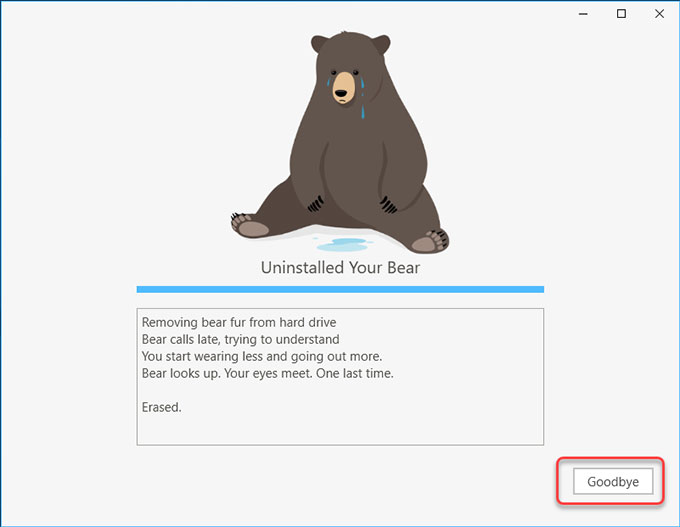Viewport: 680px width, 527px height.
Task: Click the crying bear illustration
Action: [340, 142]
